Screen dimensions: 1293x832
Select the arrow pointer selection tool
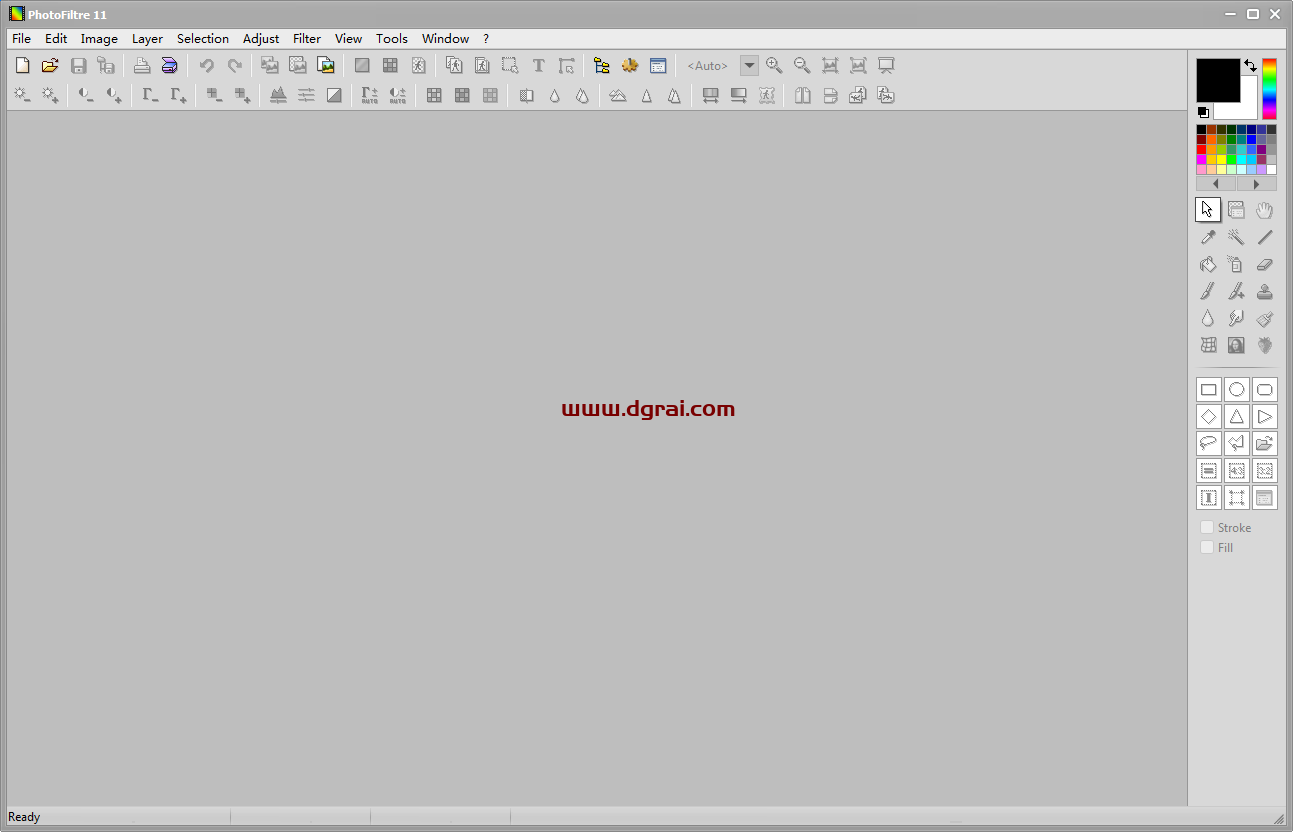tap(1208, 210)
